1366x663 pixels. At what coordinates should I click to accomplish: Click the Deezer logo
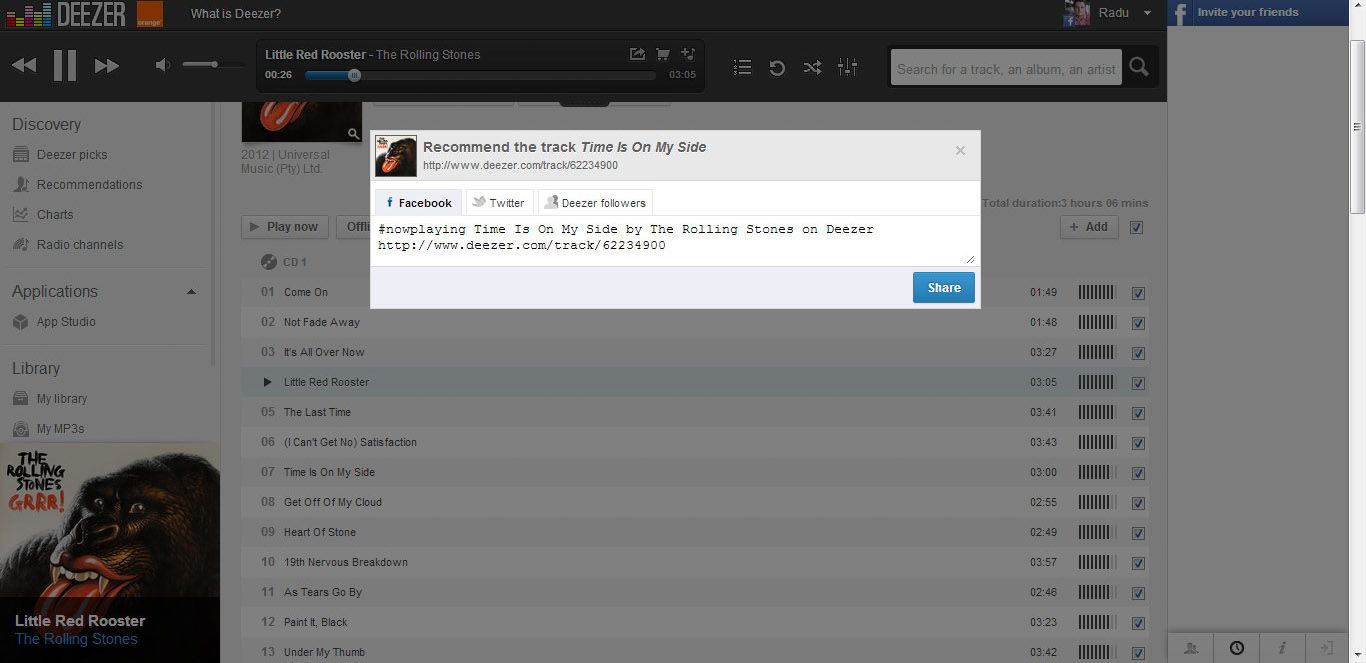pos(66,14)
